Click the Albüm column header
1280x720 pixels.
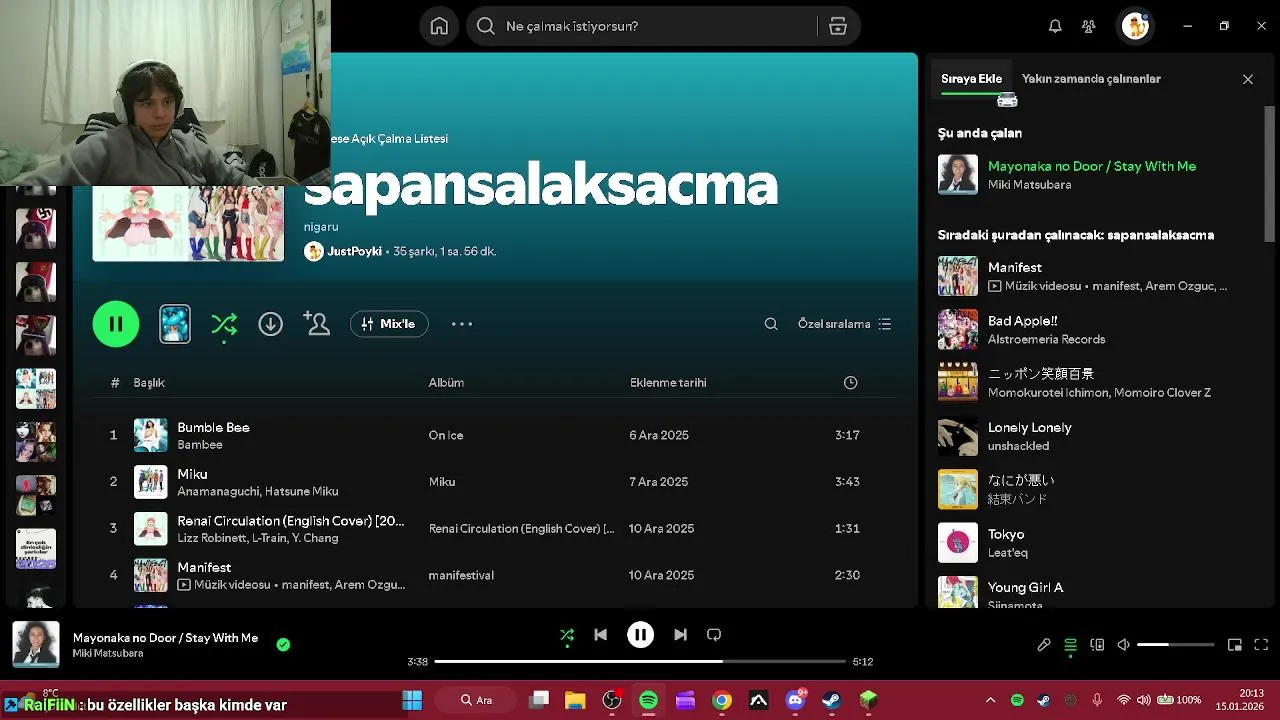click(x=446, y=383)
